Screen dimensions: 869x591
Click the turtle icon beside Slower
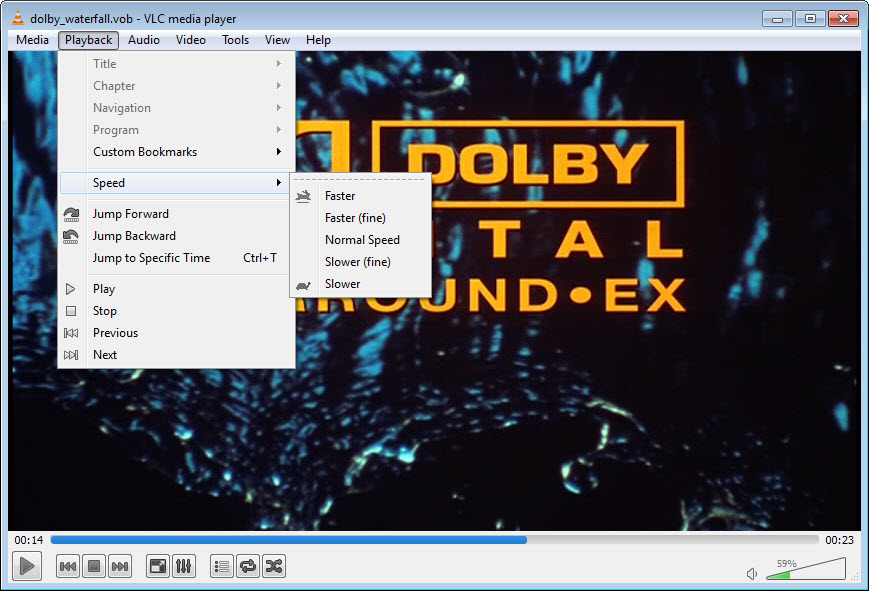(x=303, y=285)
